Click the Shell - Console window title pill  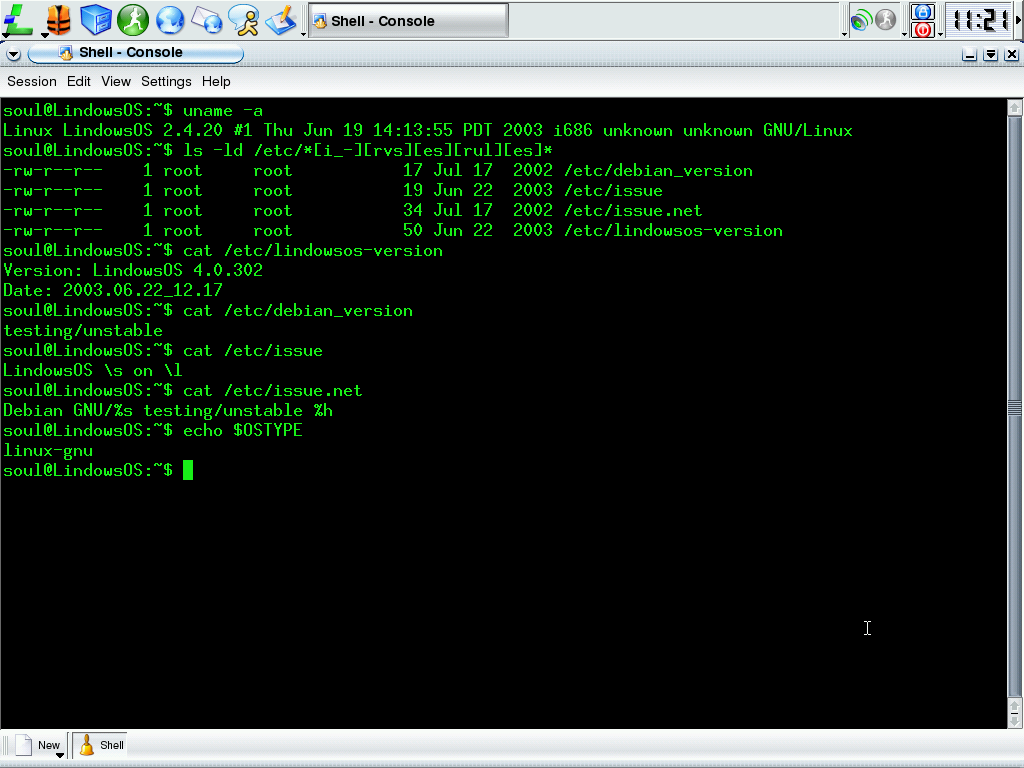(136, 53)
